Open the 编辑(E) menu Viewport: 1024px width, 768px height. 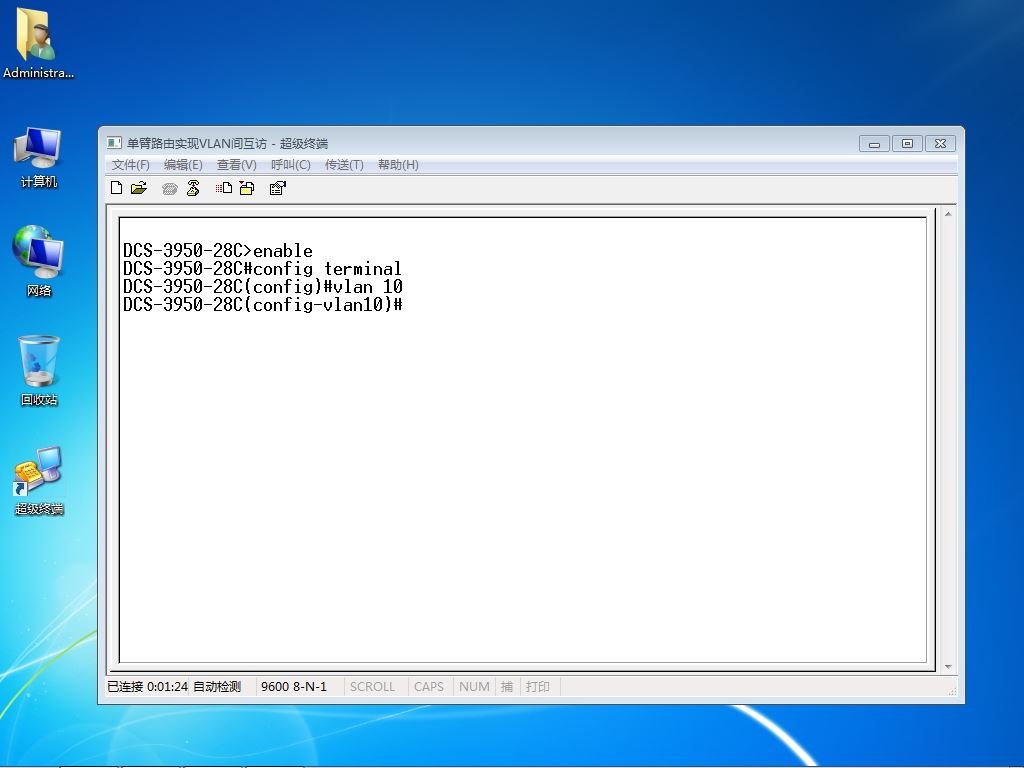coord(183,165)
